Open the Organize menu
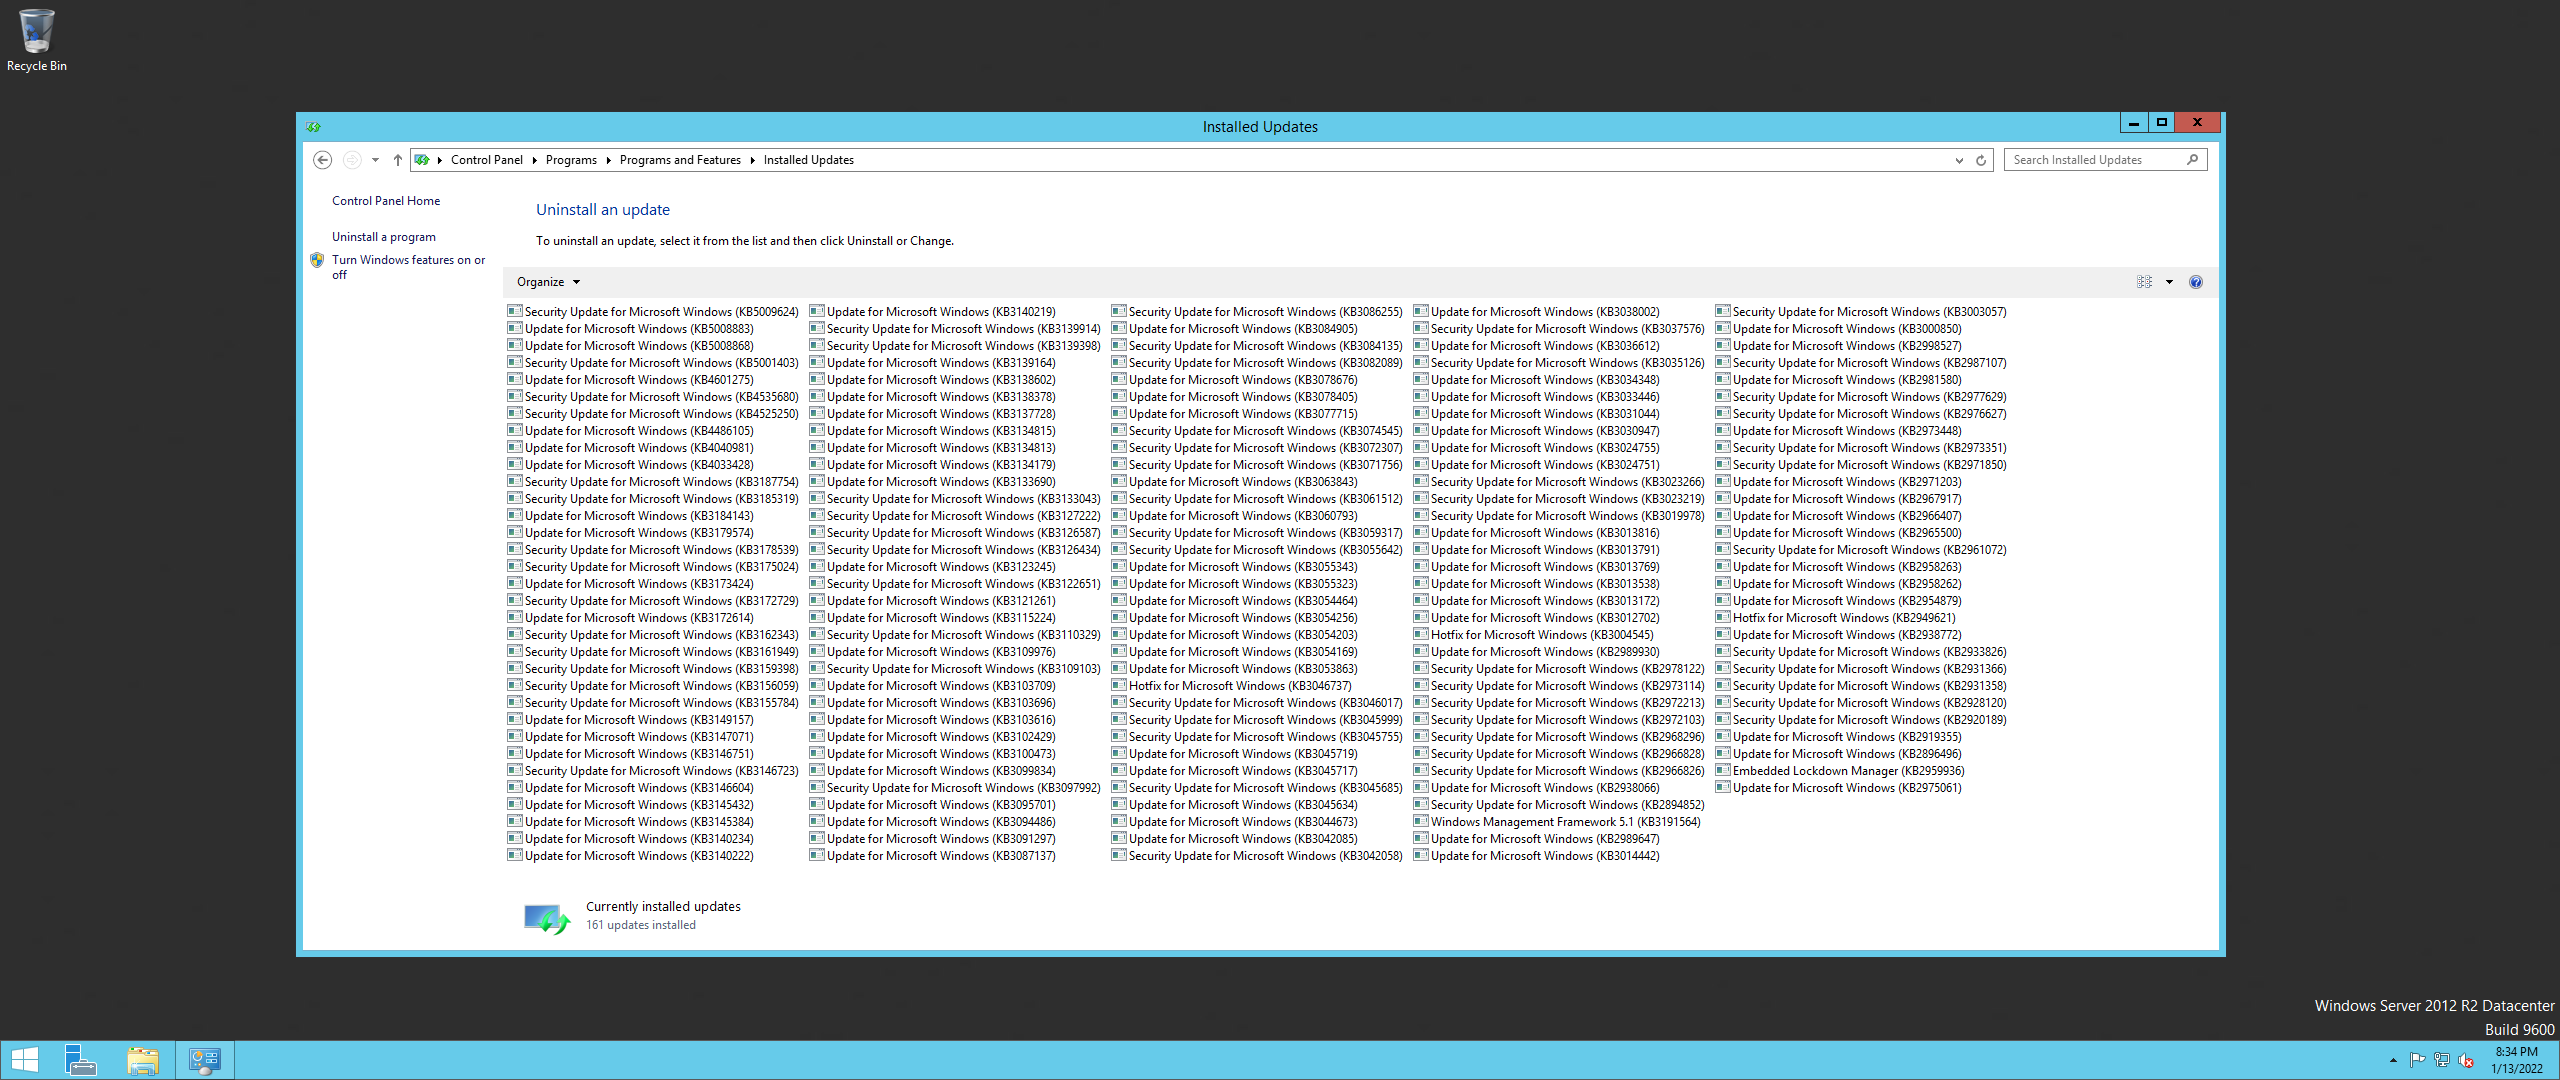This screenshot has height=1080, width=2560. 548,282
